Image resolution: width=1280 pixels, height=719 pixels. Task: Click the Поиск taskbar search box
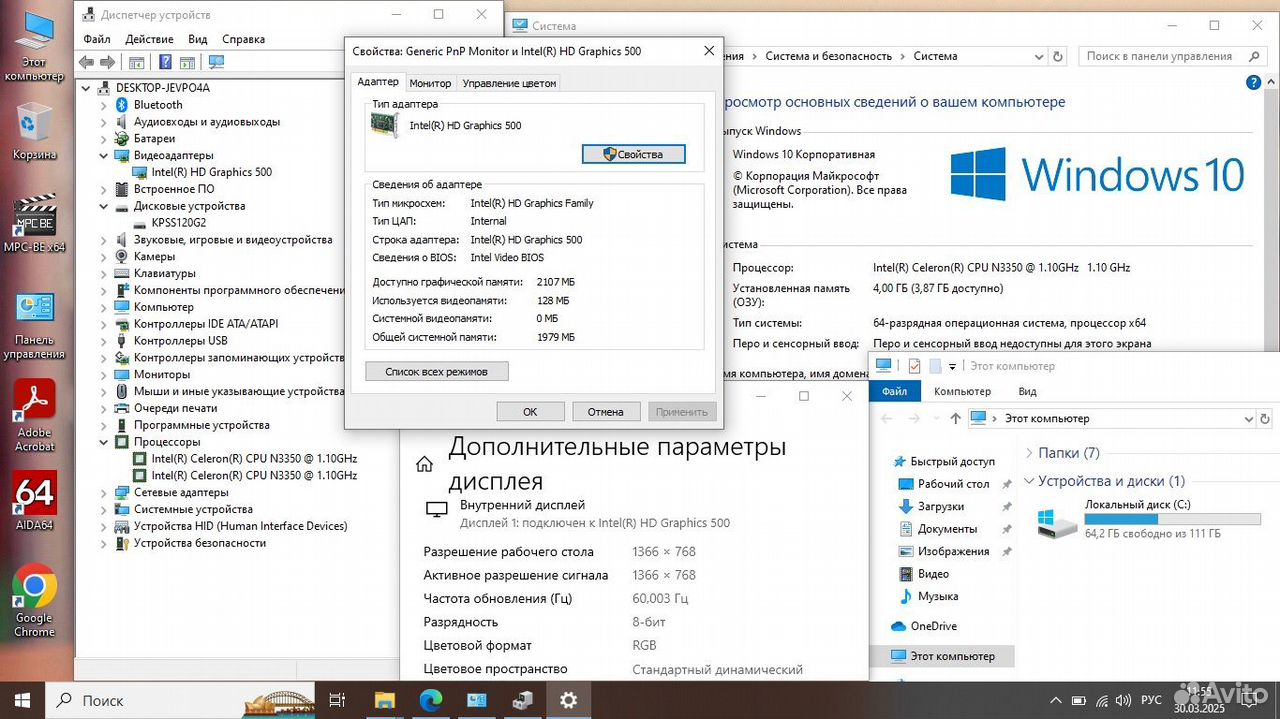pos(180,700)
